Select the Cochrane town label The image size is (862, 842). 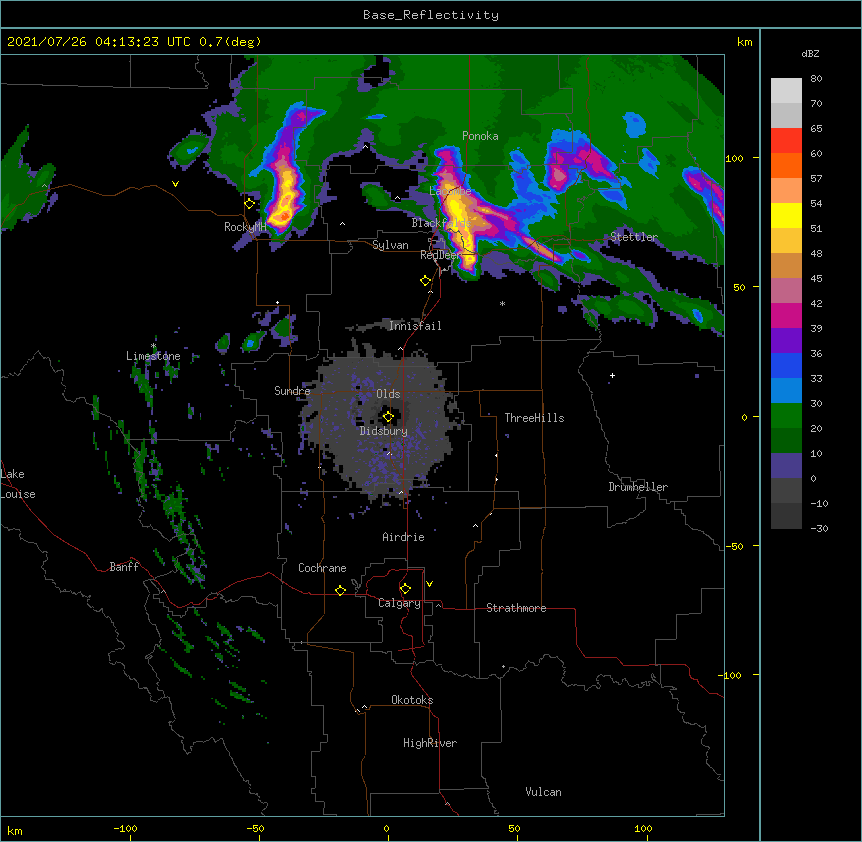tap(322, 568)
